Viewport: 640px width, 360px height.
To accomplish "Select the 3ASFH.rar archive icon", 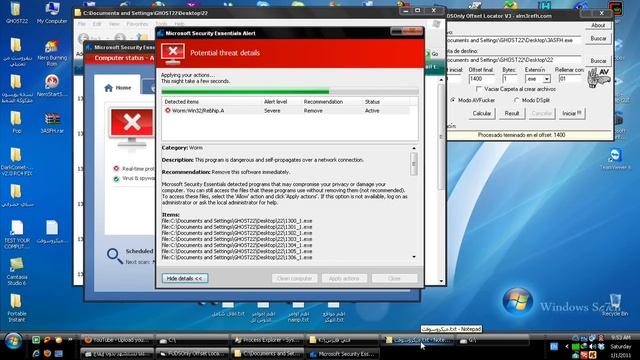I will click(x=52, y=122).
